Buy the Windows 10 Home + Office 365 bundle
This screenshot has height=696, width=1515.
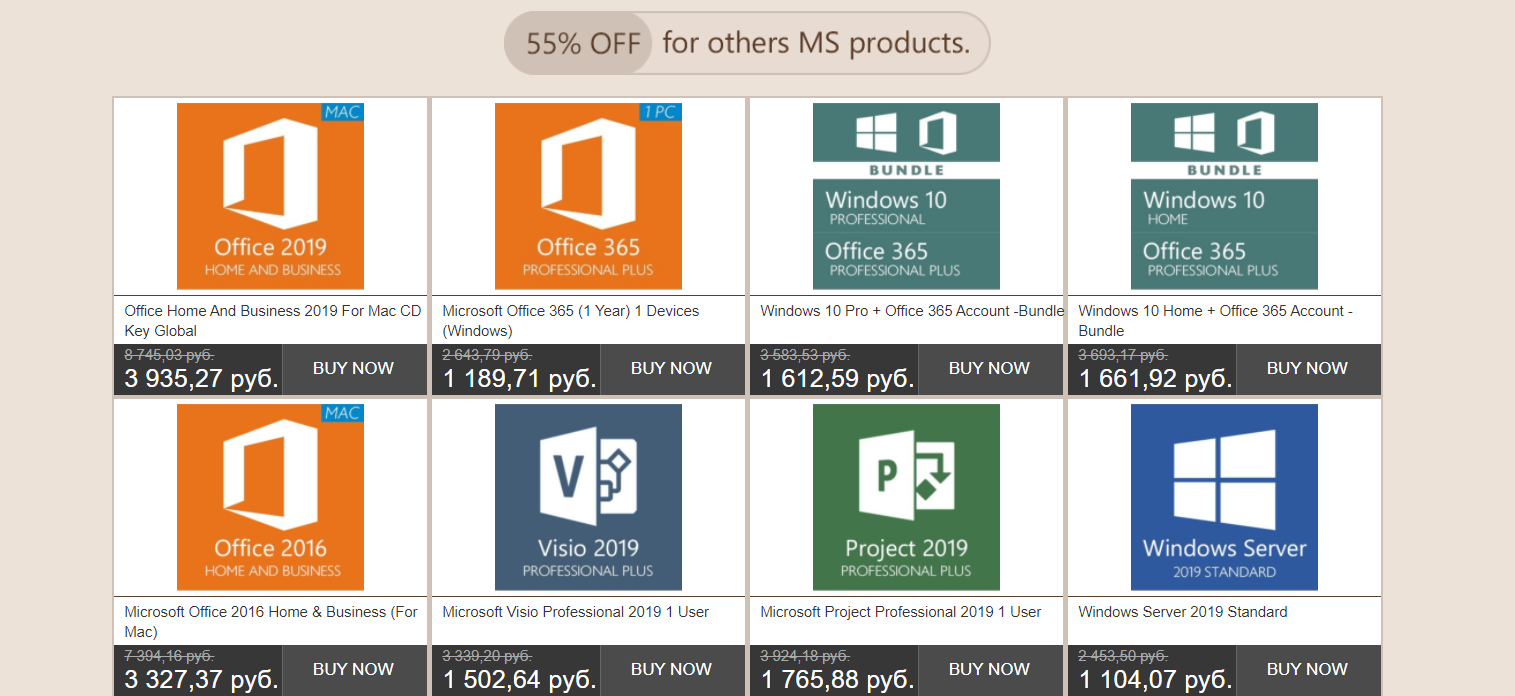tap(1307, 368)
